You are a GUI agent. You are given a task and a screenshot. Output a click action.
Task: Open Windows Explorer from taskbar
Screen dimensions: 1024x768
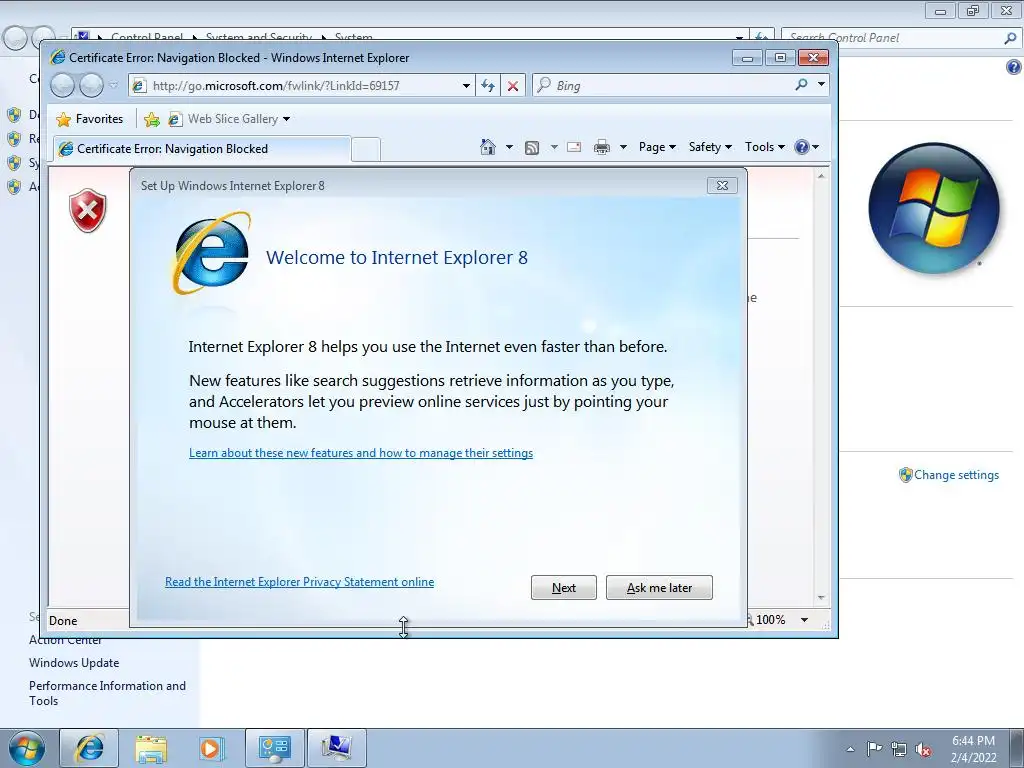click(x=151, y=748)
